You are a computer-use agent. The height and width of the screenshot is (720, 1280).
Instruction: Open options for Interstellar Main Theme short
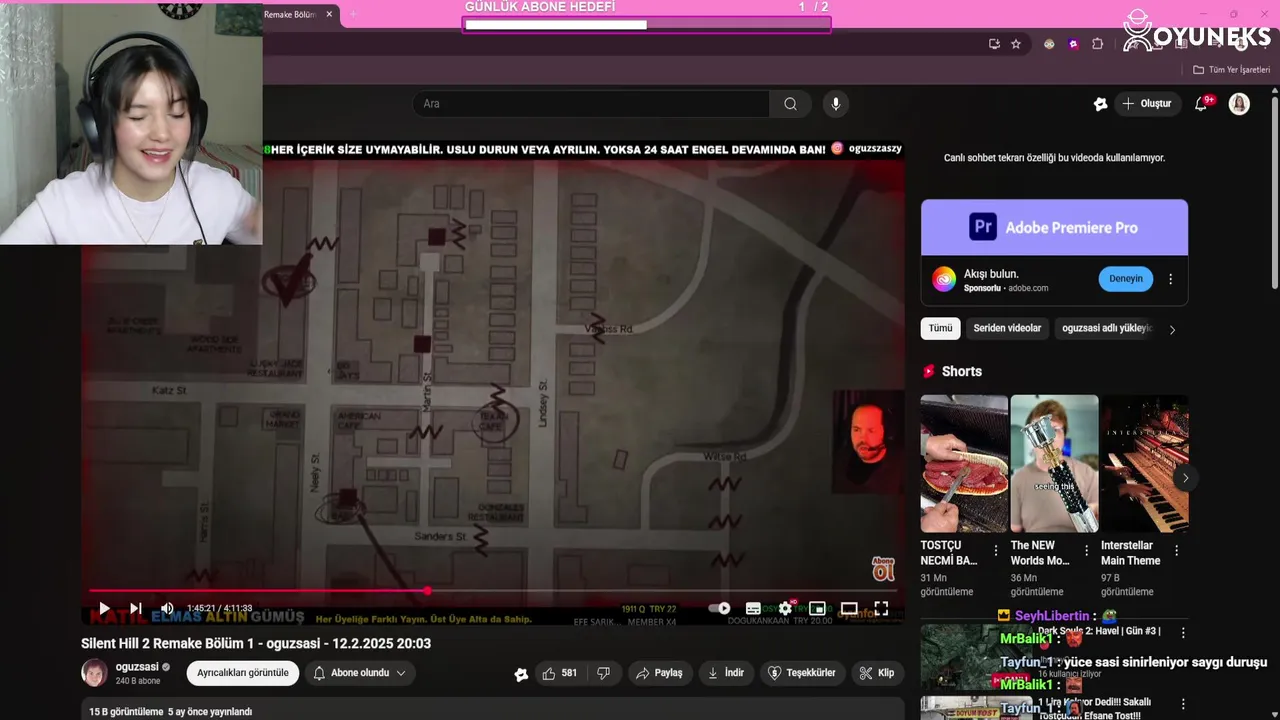click(1177, 551)
